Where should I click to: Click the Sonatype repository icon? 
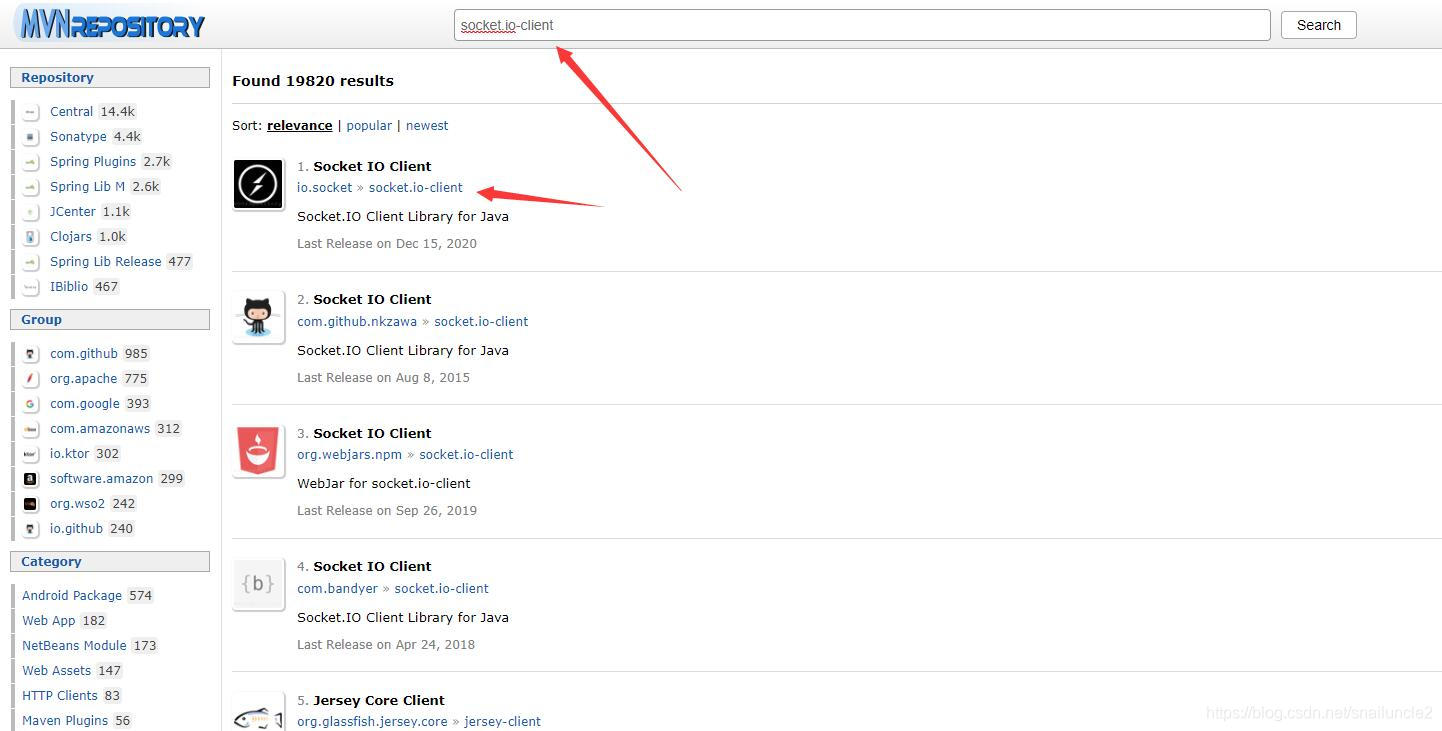pos(31,137)
